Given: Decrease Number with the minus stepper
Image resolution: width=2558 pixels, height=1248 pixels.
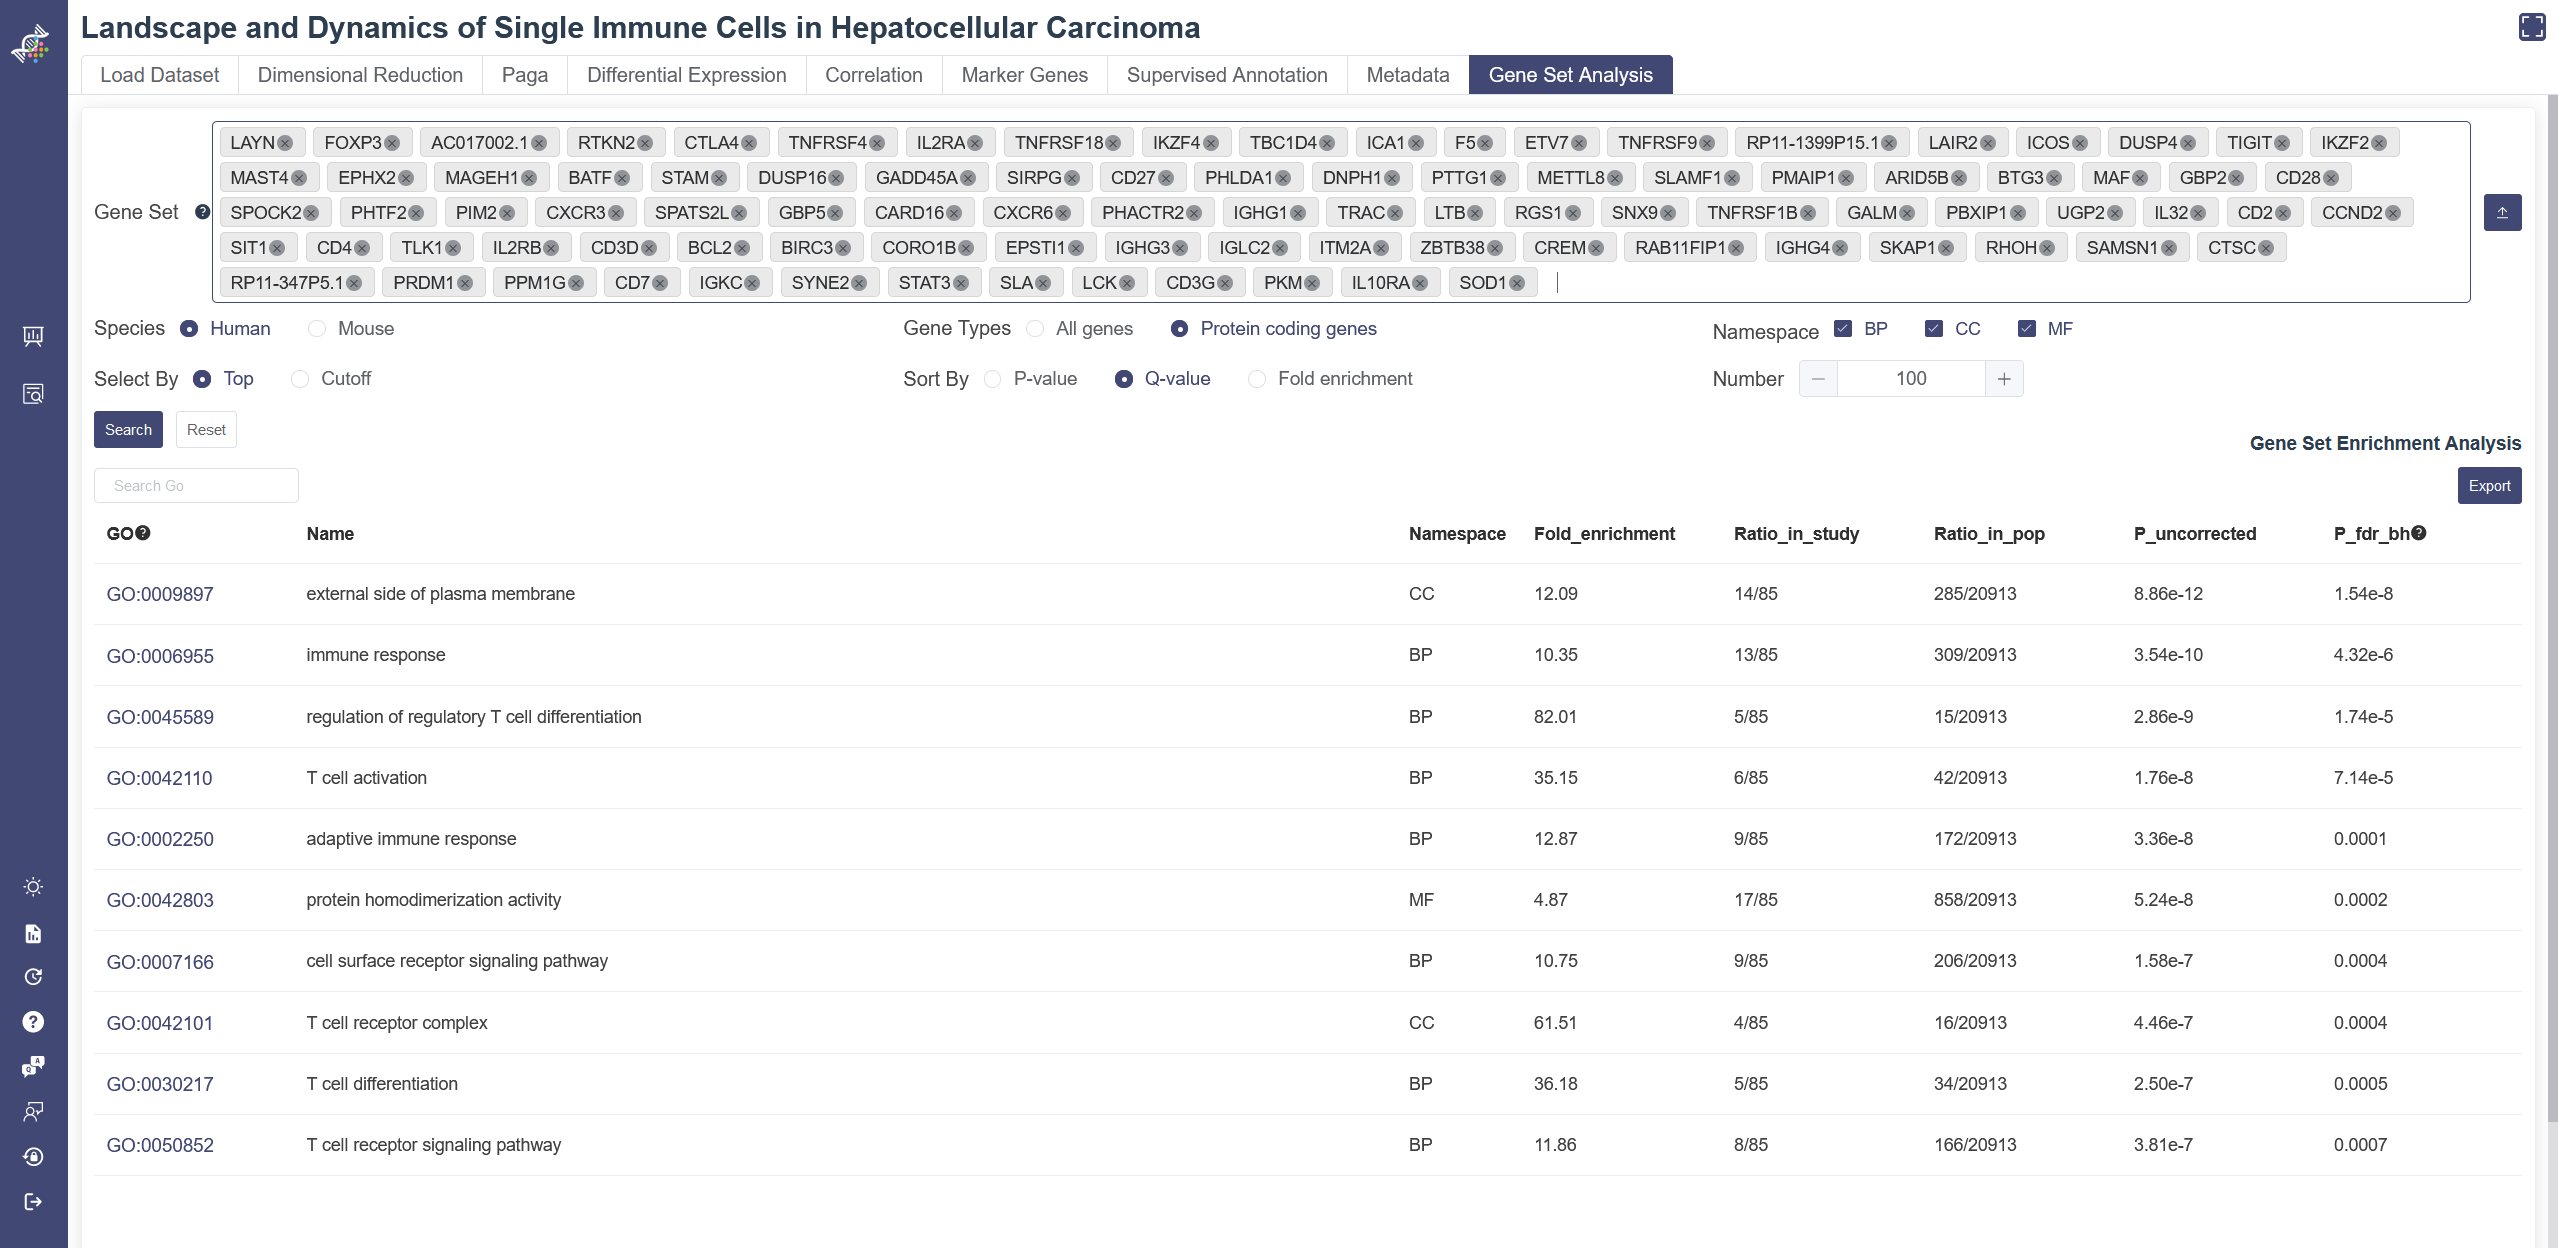Looking at the screenshot, I should (x=1818, y=379).
